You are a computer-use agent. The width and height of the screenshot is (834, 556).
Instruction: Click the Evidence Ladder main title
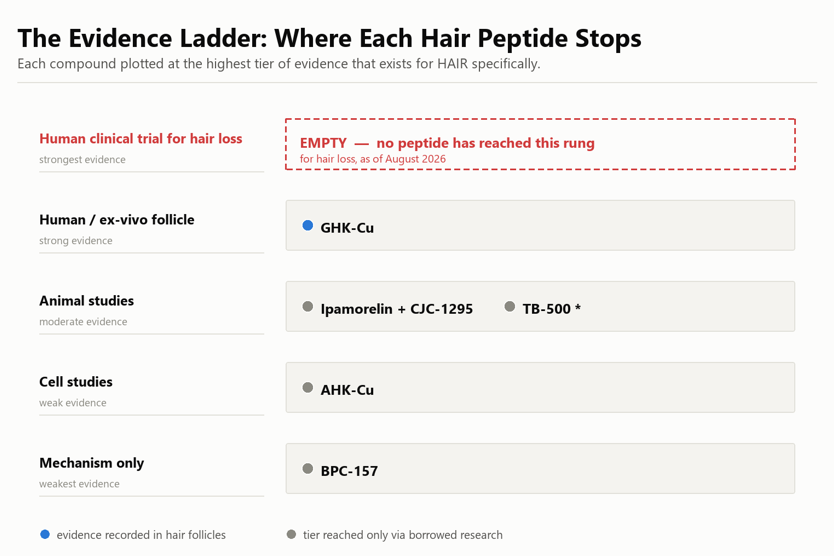[x=329, y=38]
